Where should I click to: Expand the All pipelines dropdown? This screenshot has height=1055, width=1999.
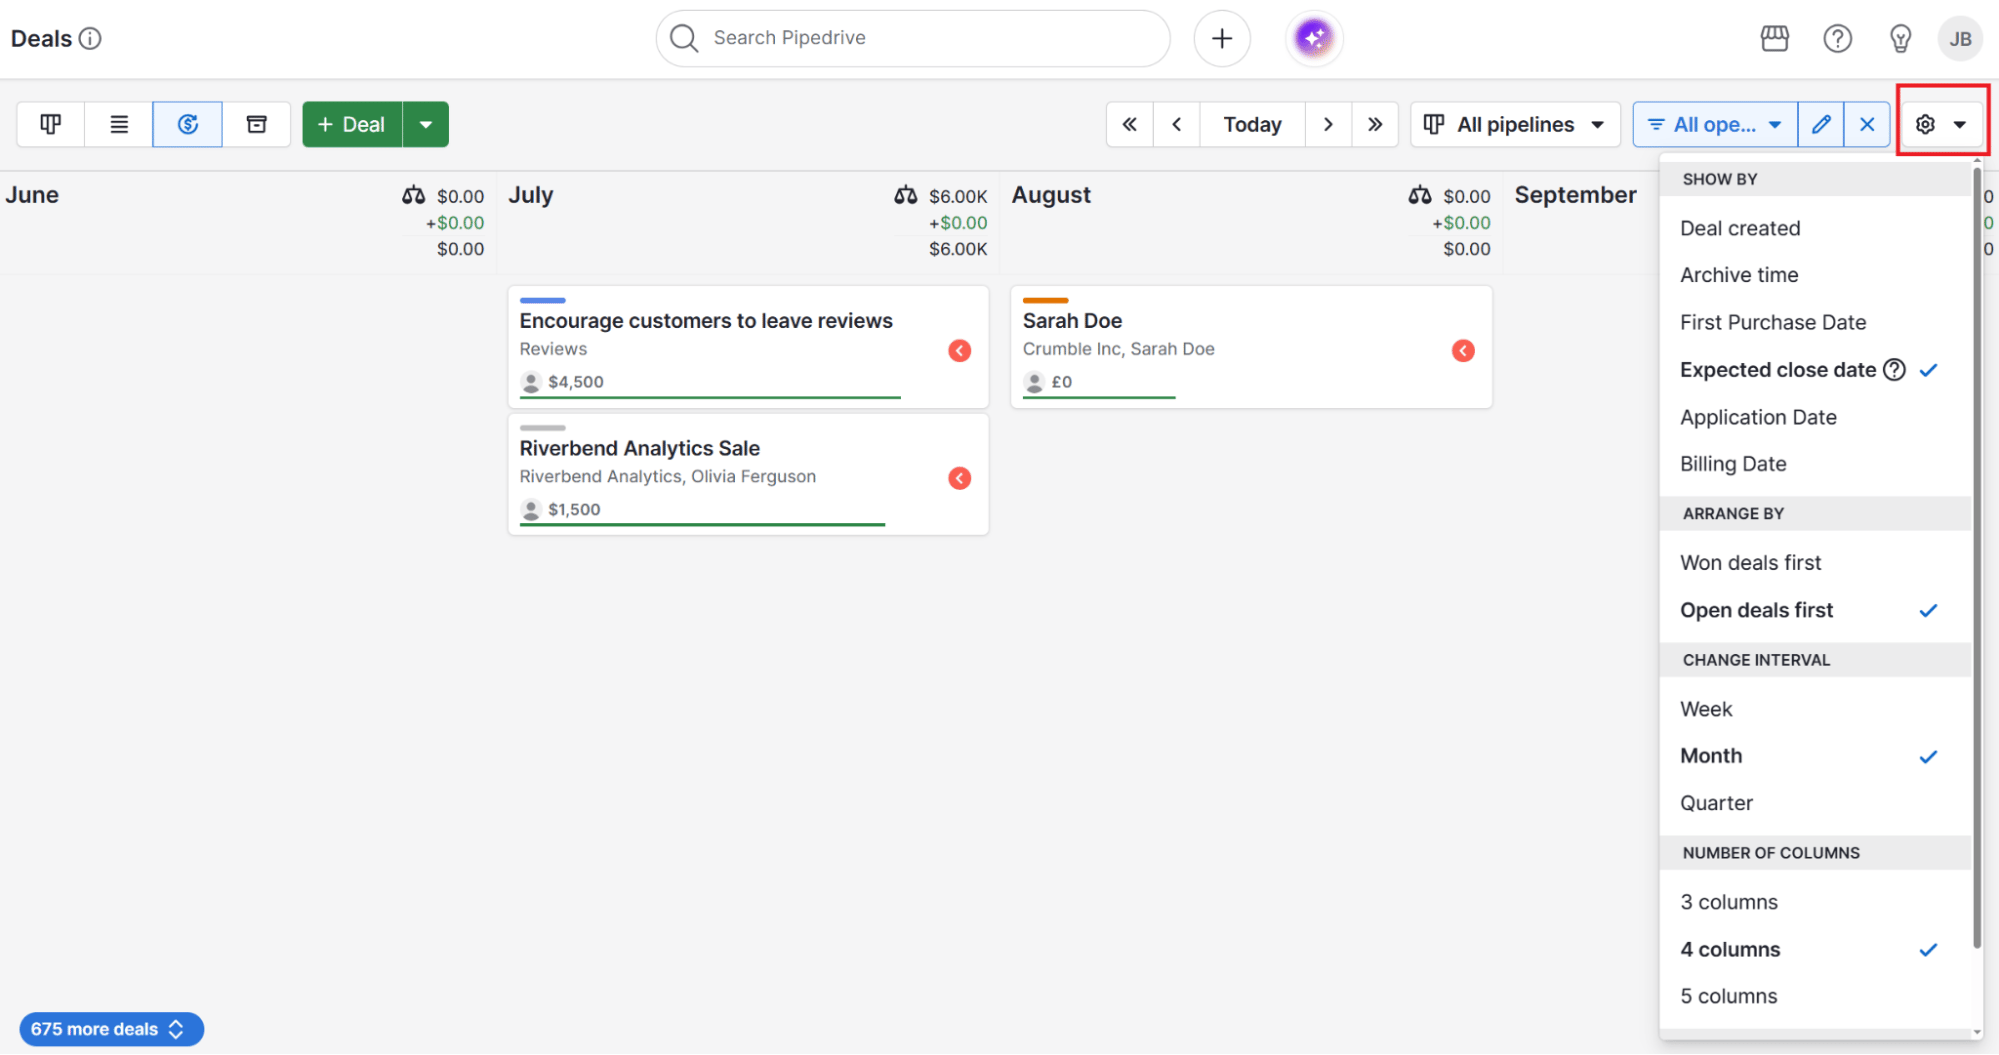(x=1514, y=124)
